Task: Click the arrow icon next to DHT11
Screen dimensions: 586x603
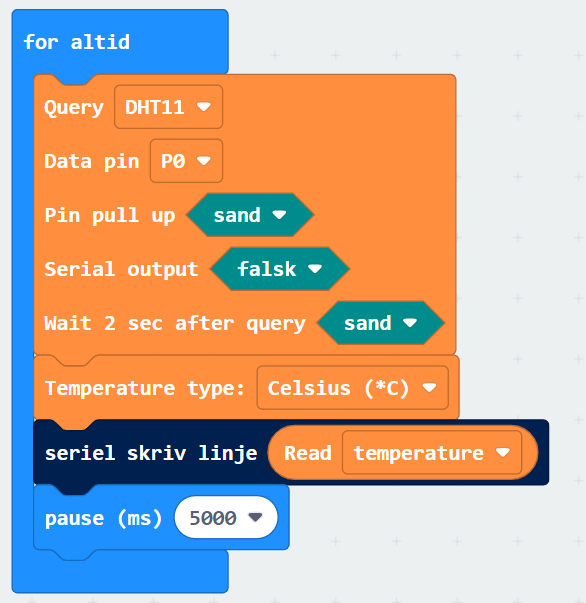Action: [x=203, y=107]
